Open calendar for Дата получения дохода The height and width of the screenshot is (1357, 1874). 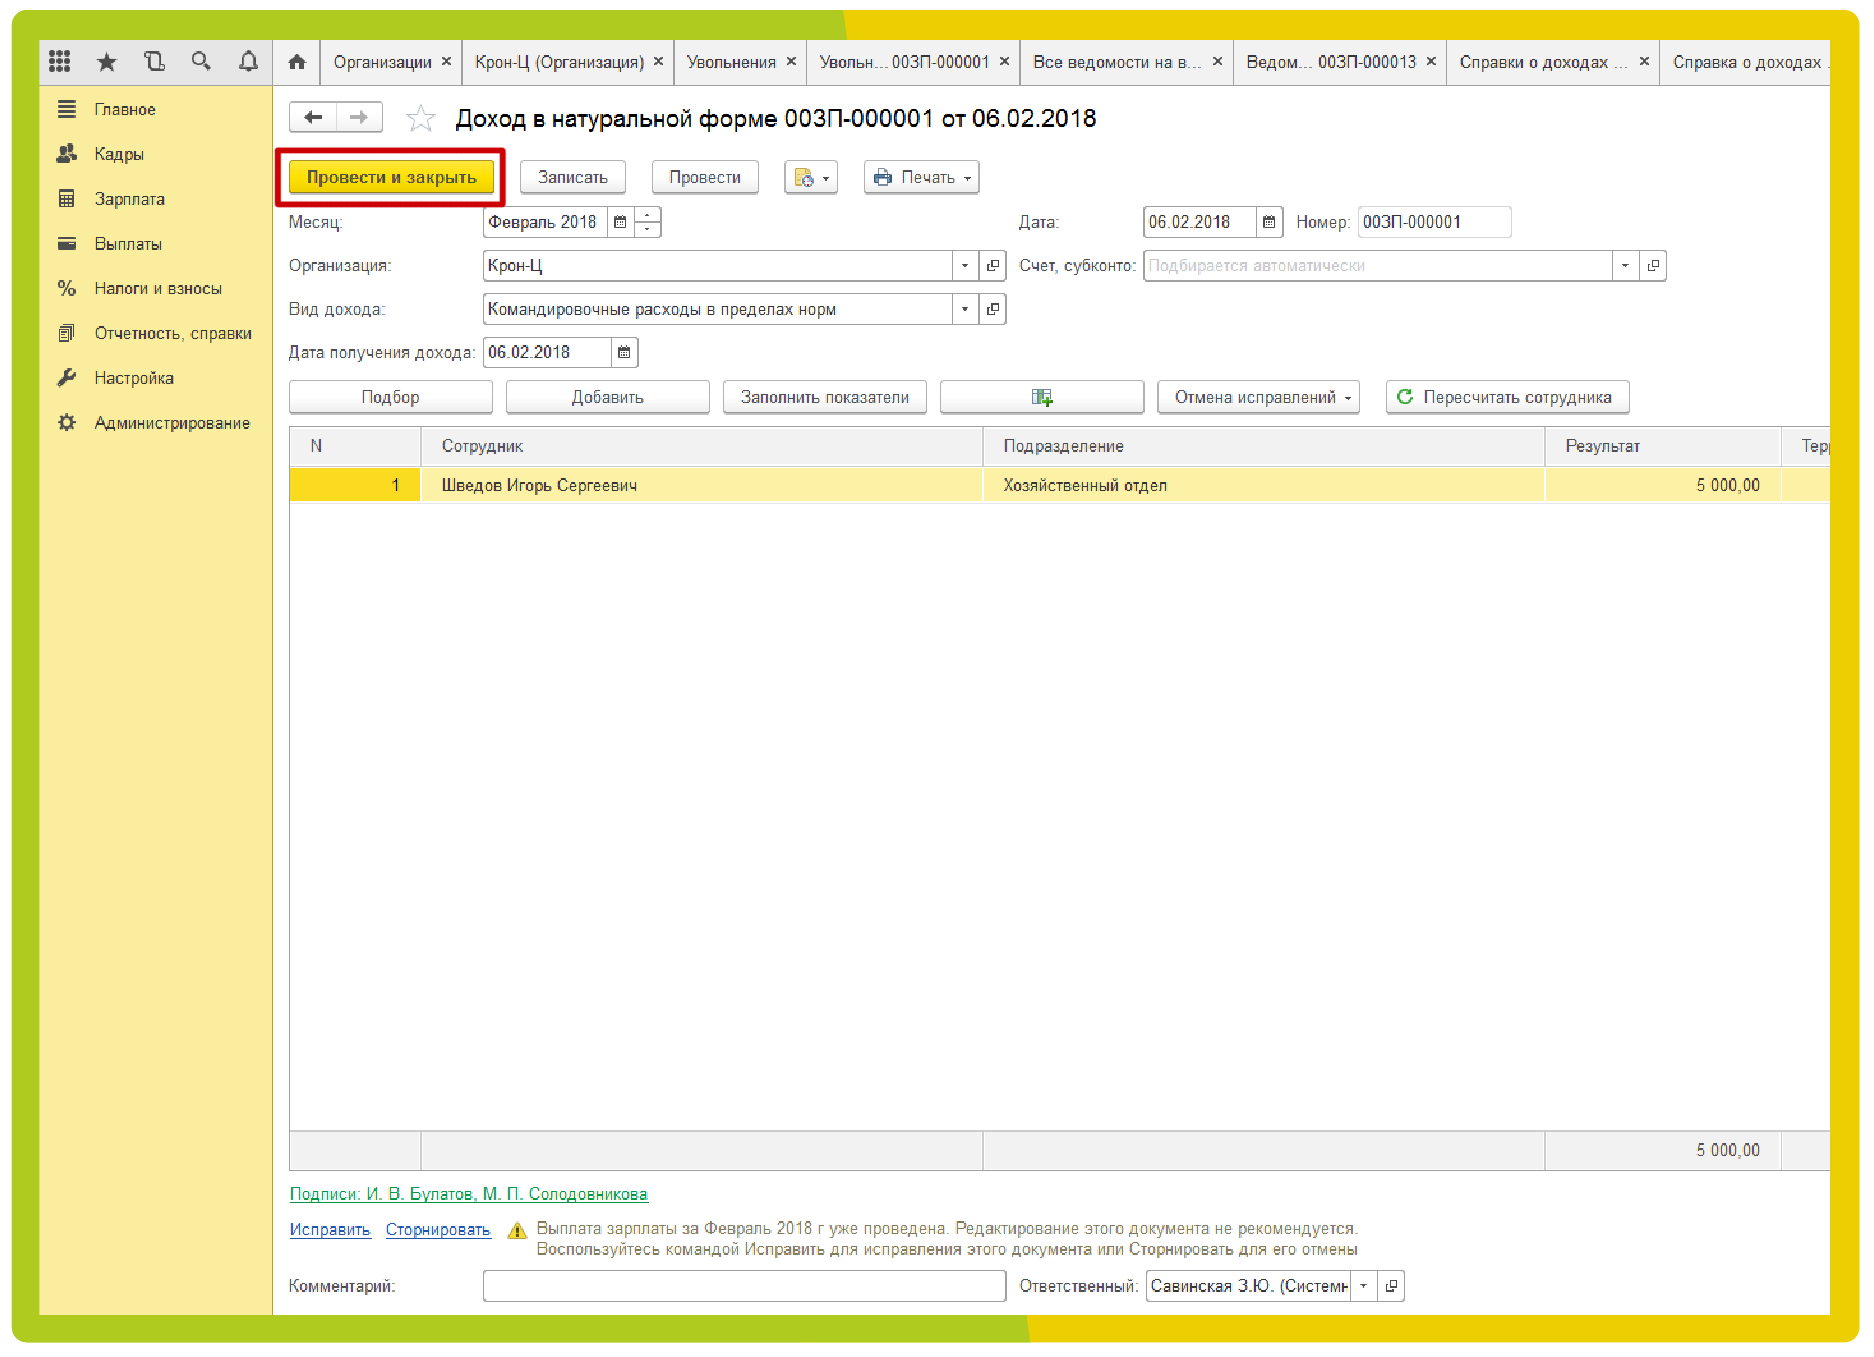click(x=624, y=352)
